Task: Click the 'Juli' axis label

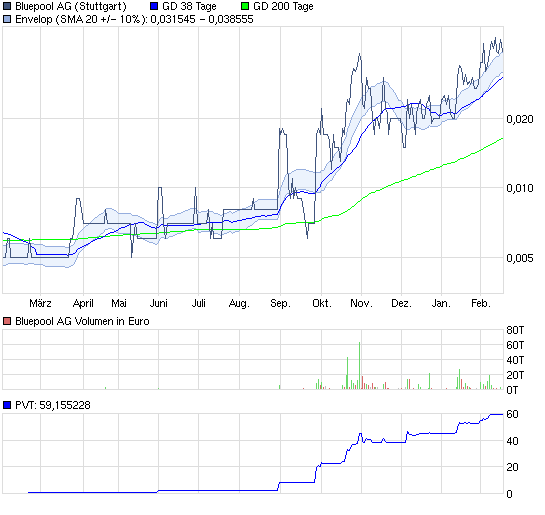Action: (x=198, y=303)
